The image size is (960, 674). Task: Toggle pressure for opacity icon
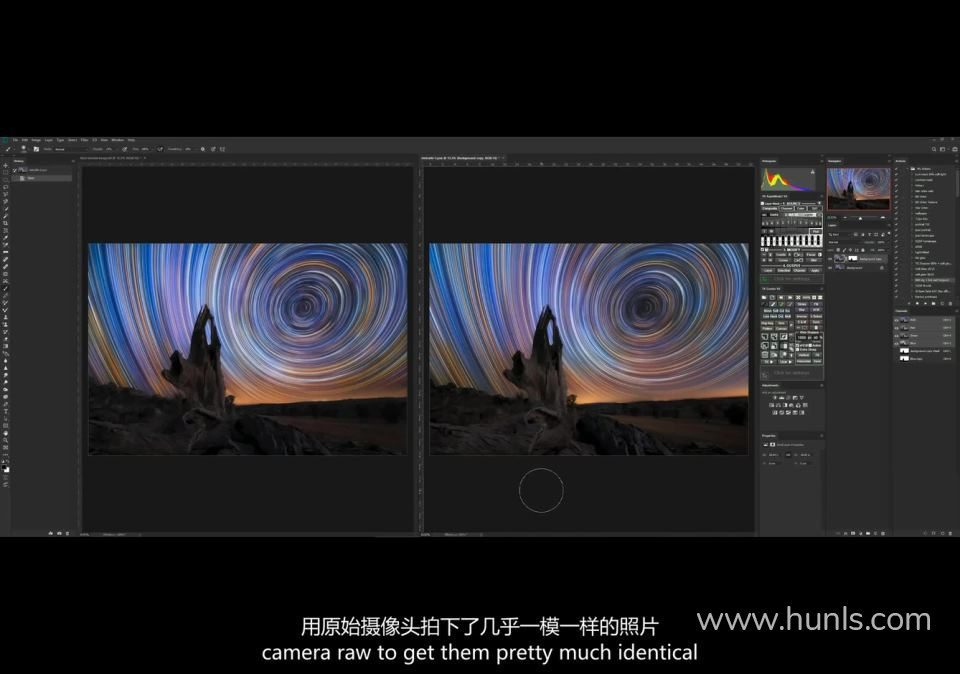pos(124,149)
